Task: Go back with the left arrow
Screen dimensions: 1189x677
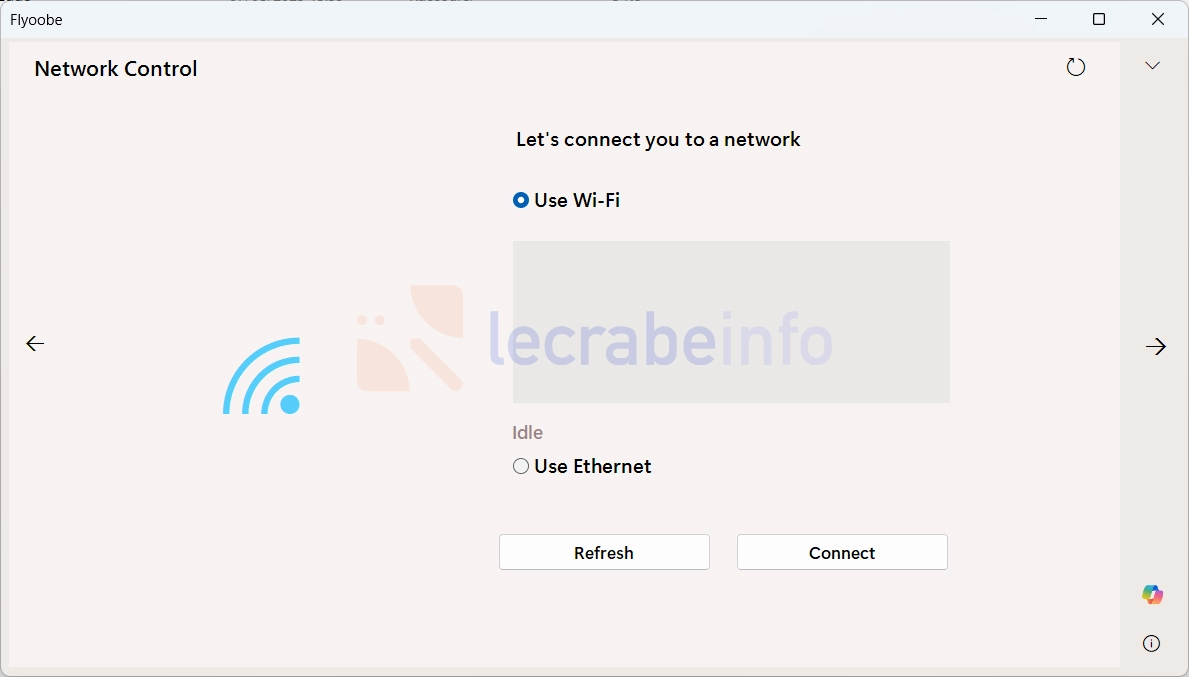Action: point(35,343)
